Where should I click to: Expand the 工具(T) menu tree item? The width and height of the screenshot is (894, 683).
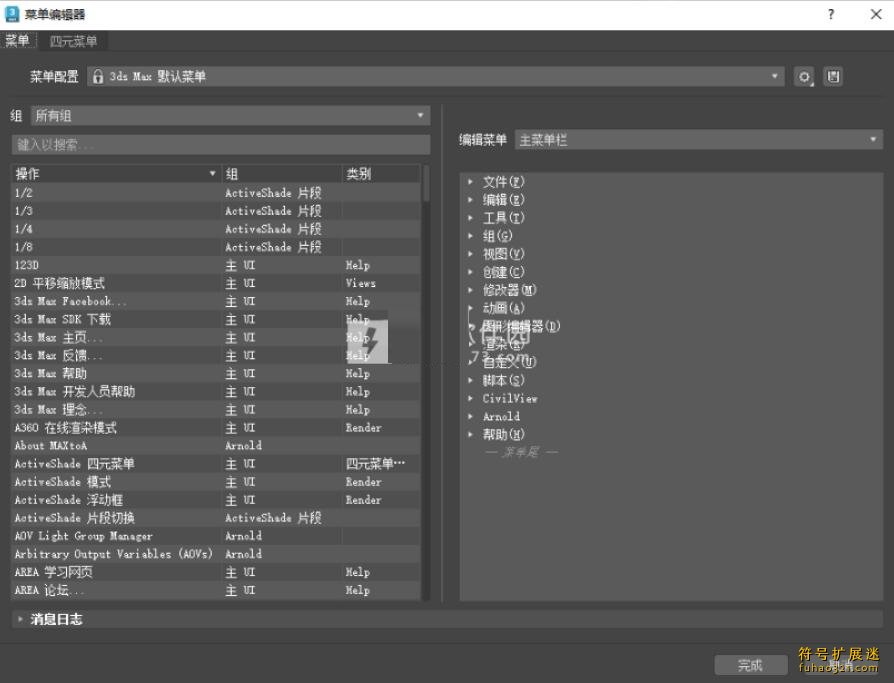(x=470, y=218)
